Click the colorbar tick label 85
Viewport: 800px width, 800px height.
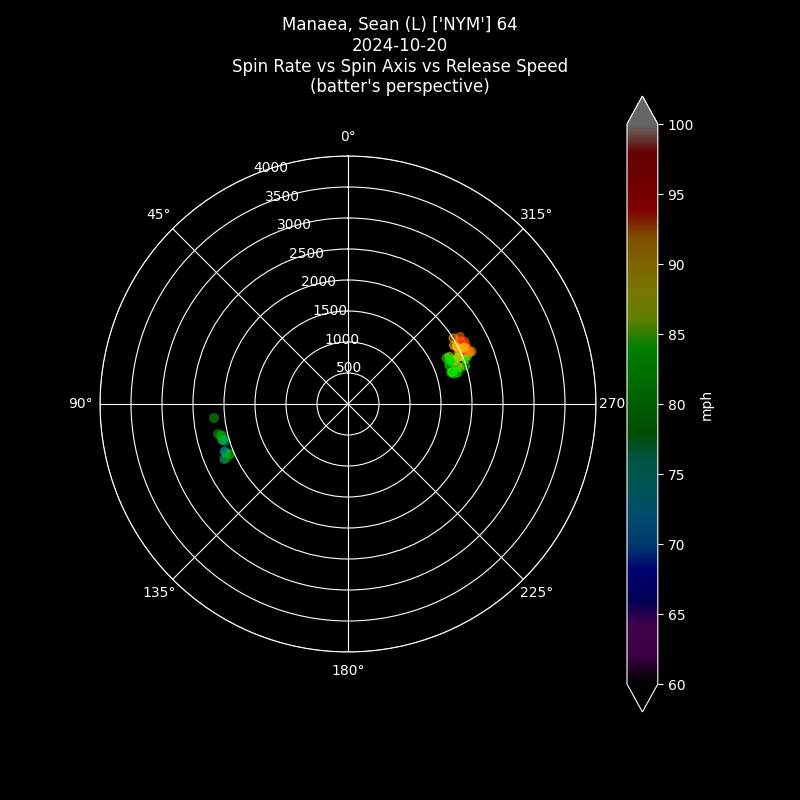[x=676, y=335]
